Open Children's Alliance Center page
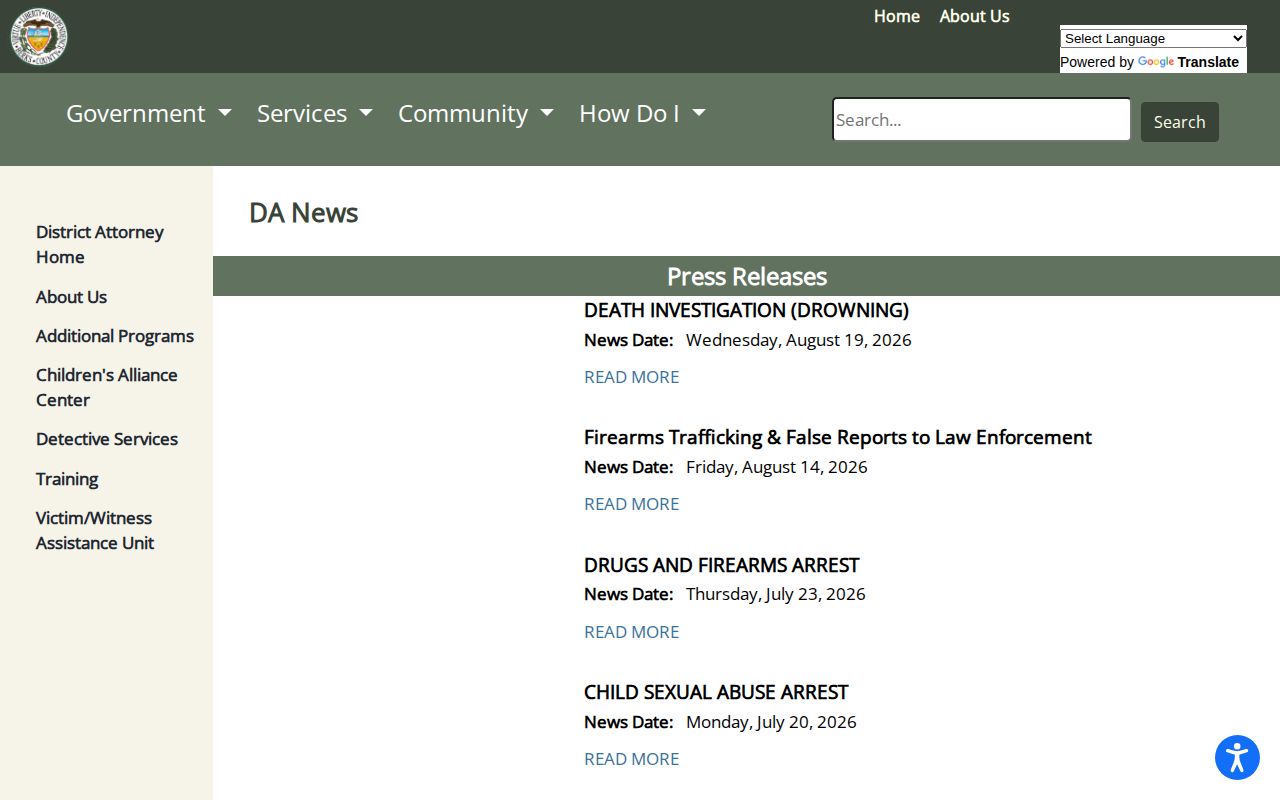This screenshot has height=800, width=1280. coord(107,387)
